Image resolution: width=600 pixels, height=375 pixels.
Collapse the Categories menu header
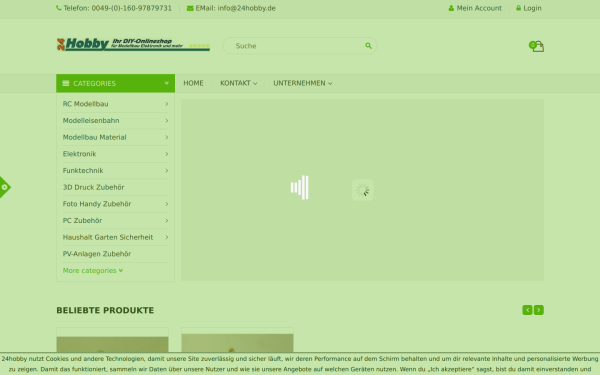pyautogui.click(x=116, y=83)
